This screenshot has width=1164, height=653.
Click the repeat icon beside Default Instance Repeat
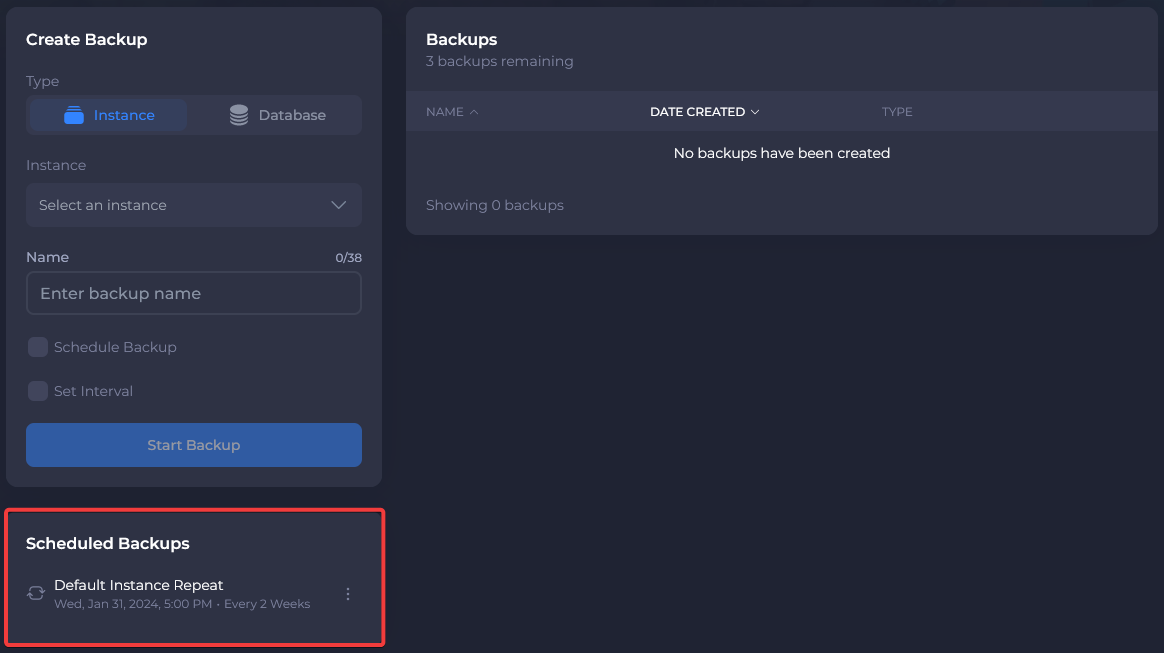click(x=36, y=592)
